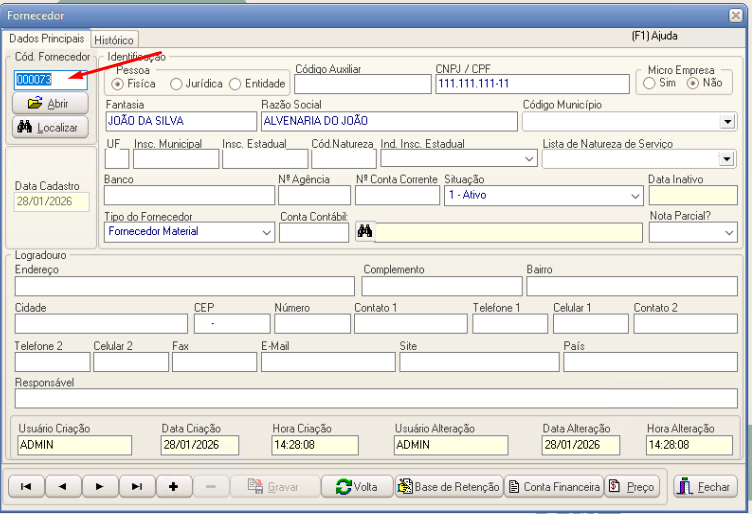Go to the next record
The height and width of the screenshot is (514, 752).
[x=99, y=486]
